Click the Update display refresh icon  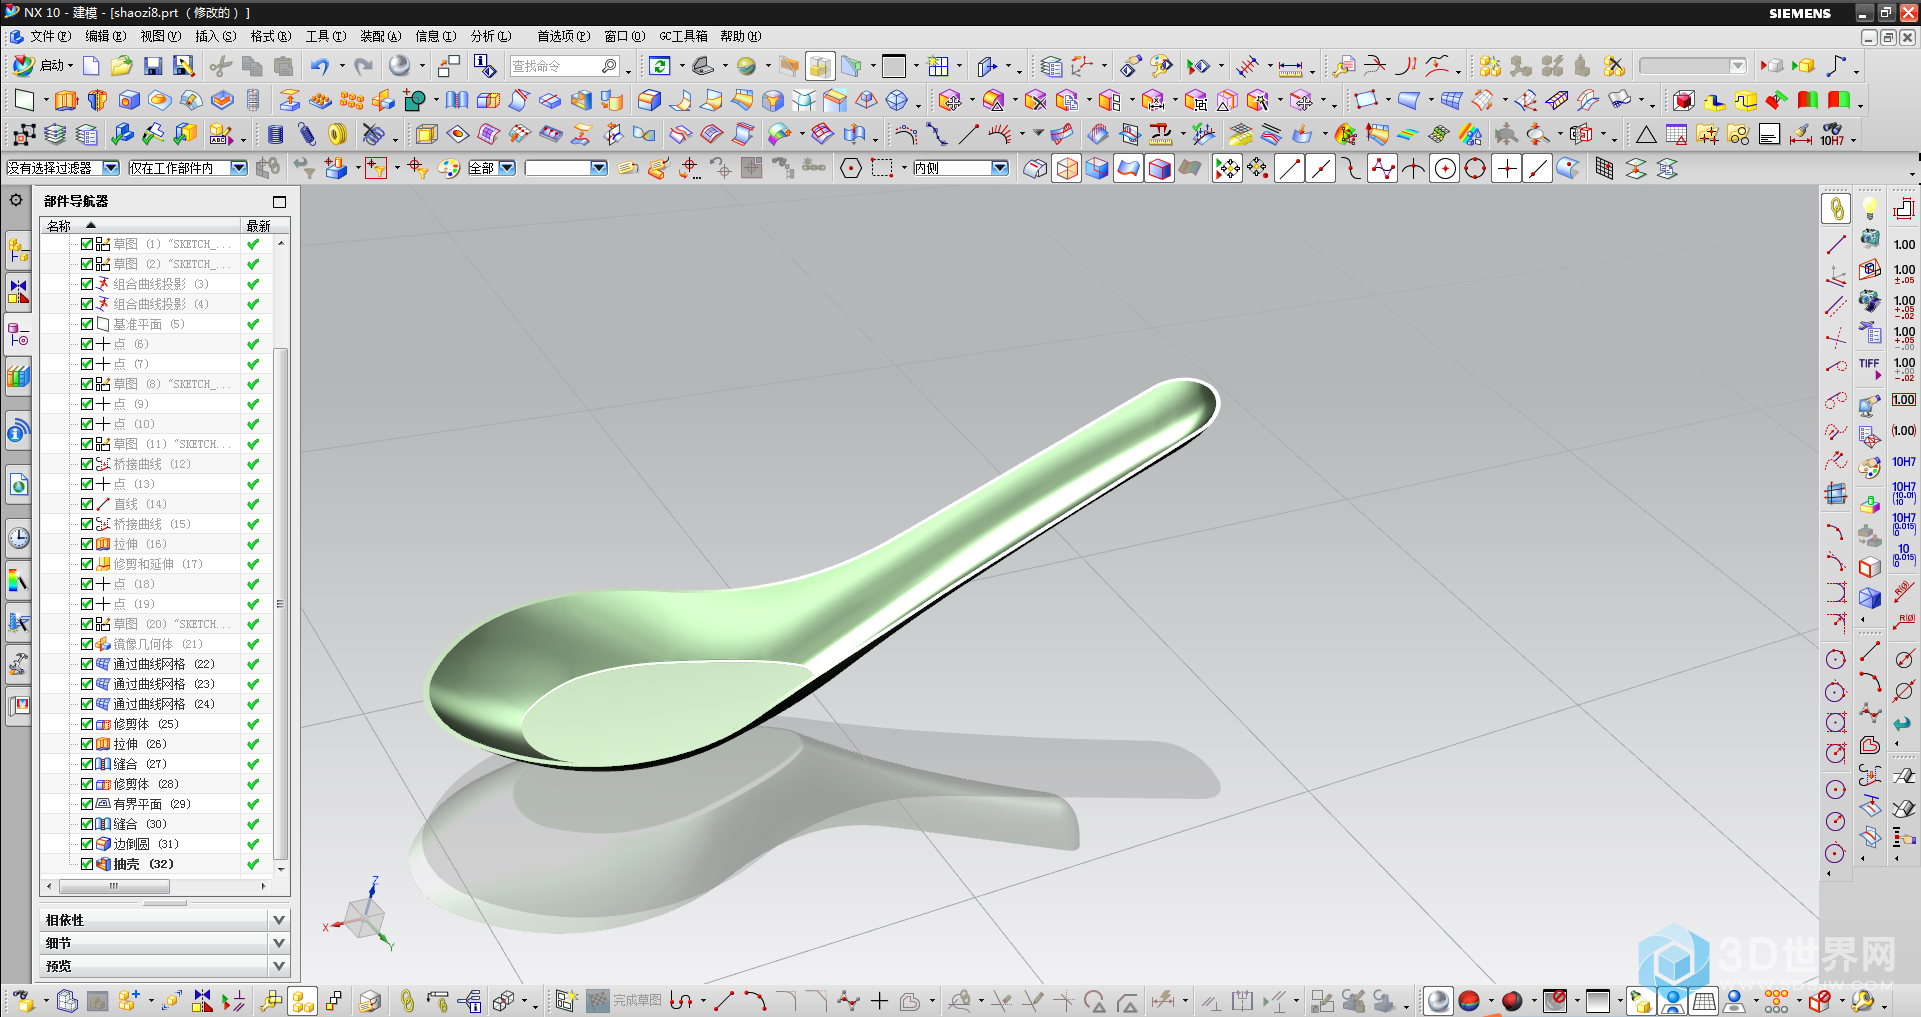[x=660, y=66]
